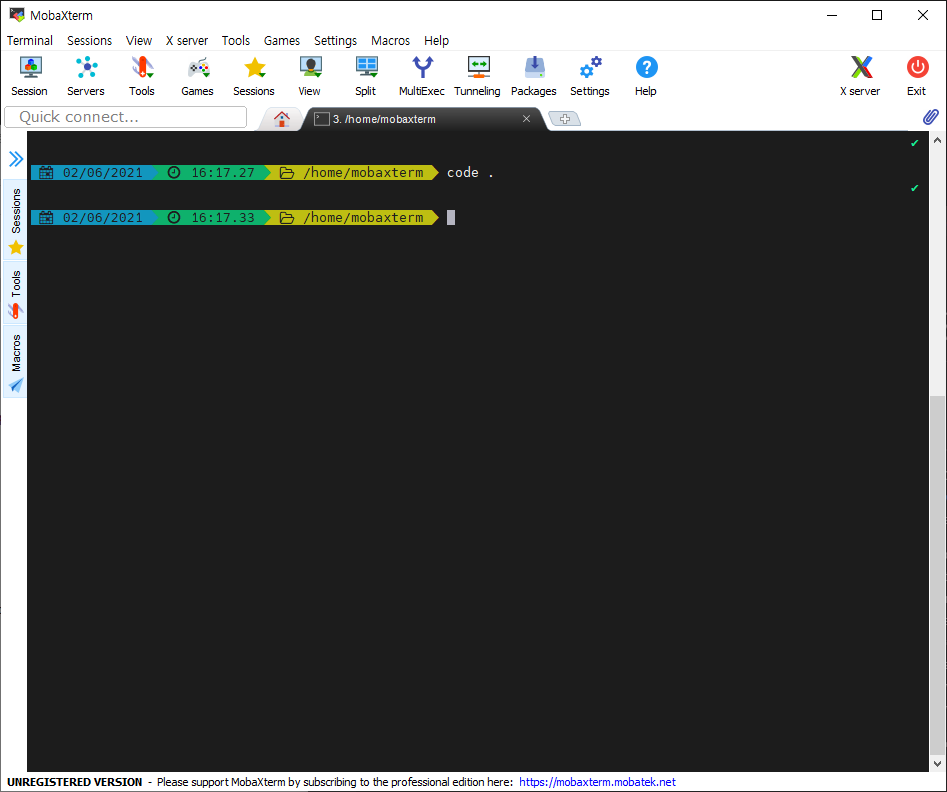947x792 pixels.
Task: Click the terminal scrollbar down arrow
Action: coord(937,764)
